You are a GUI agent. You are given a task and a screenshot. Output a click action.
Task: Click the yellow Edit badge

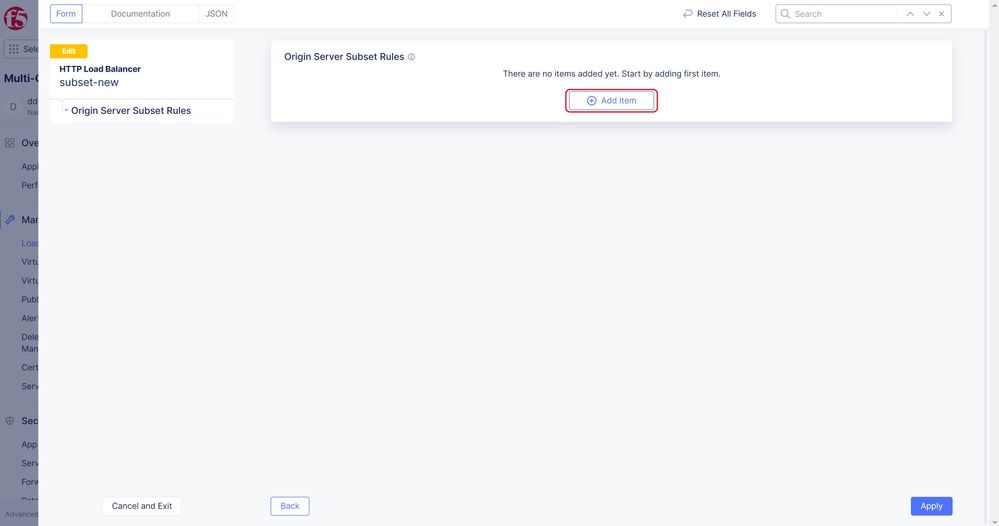tap(69, 51)
